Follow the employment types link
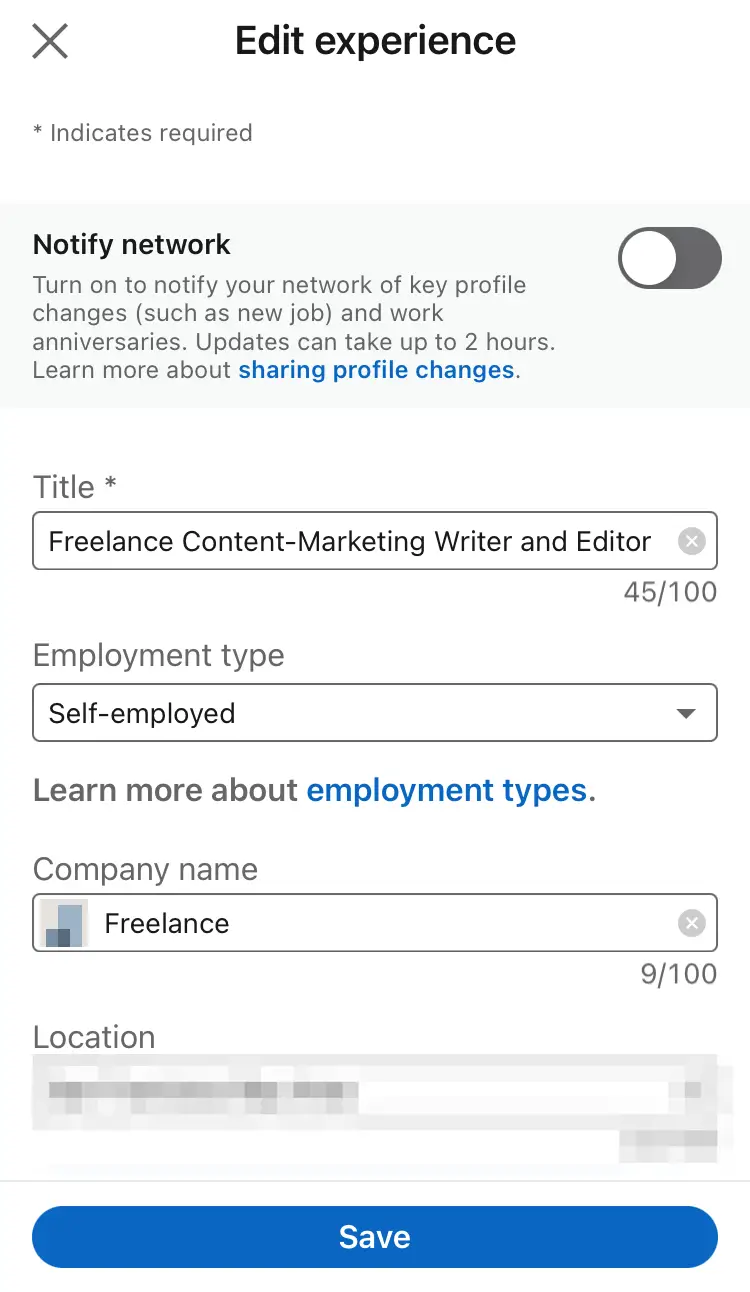Screen dimensions: 750x1292 click(446, 790)
